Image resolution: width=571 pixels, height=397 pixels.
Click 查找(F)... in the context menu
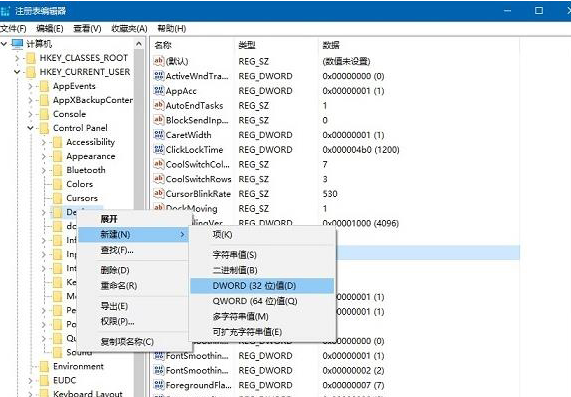133,250
